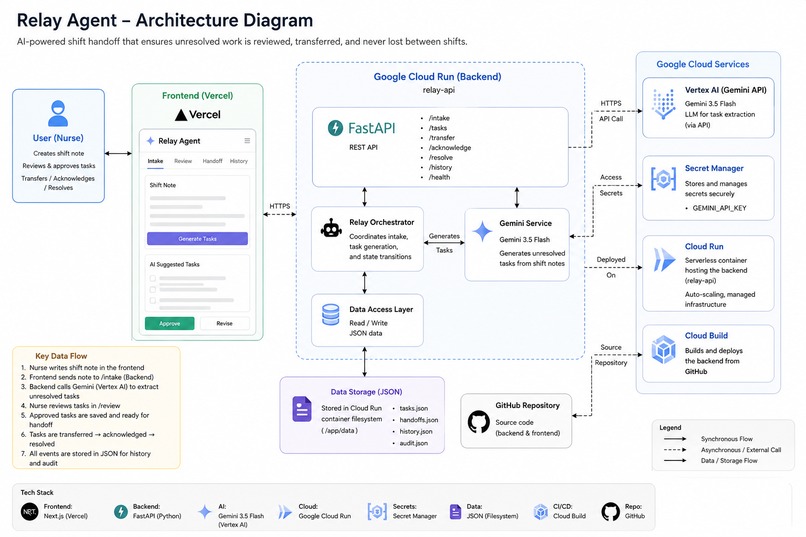The width and height of the screenshot is (806, 537).
Task: Click the Vertex AI icon
Action: [663, 103]
